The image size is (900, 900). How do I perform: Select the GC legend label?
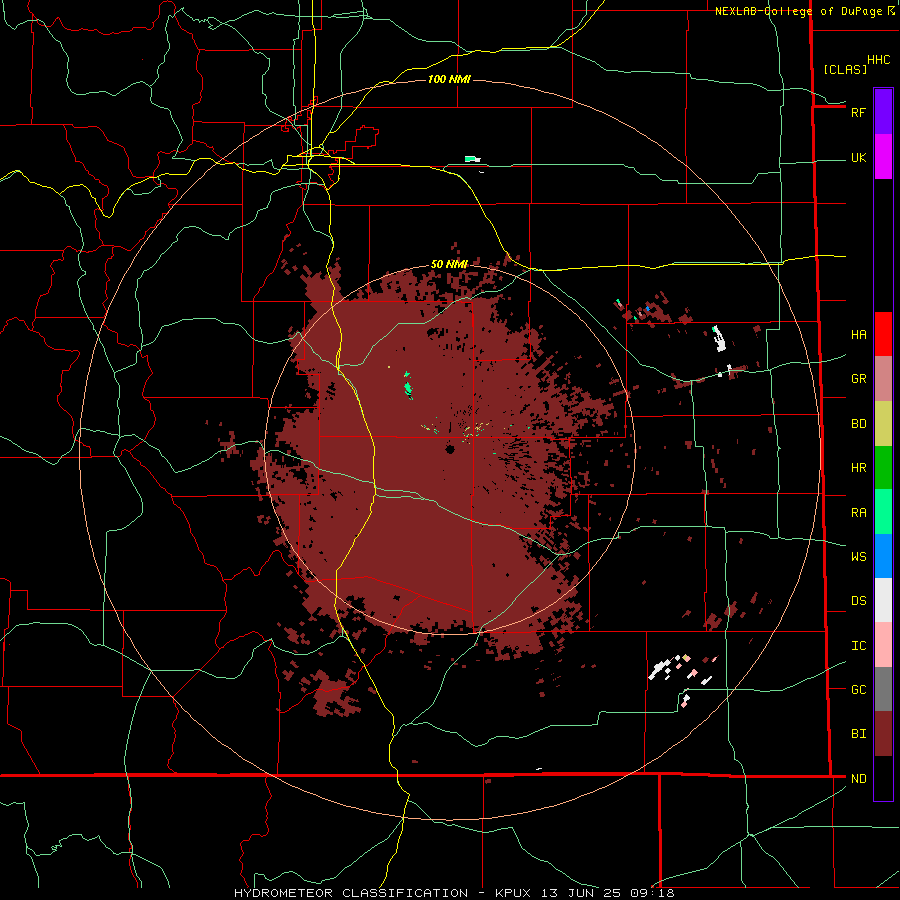click(858, 689)
